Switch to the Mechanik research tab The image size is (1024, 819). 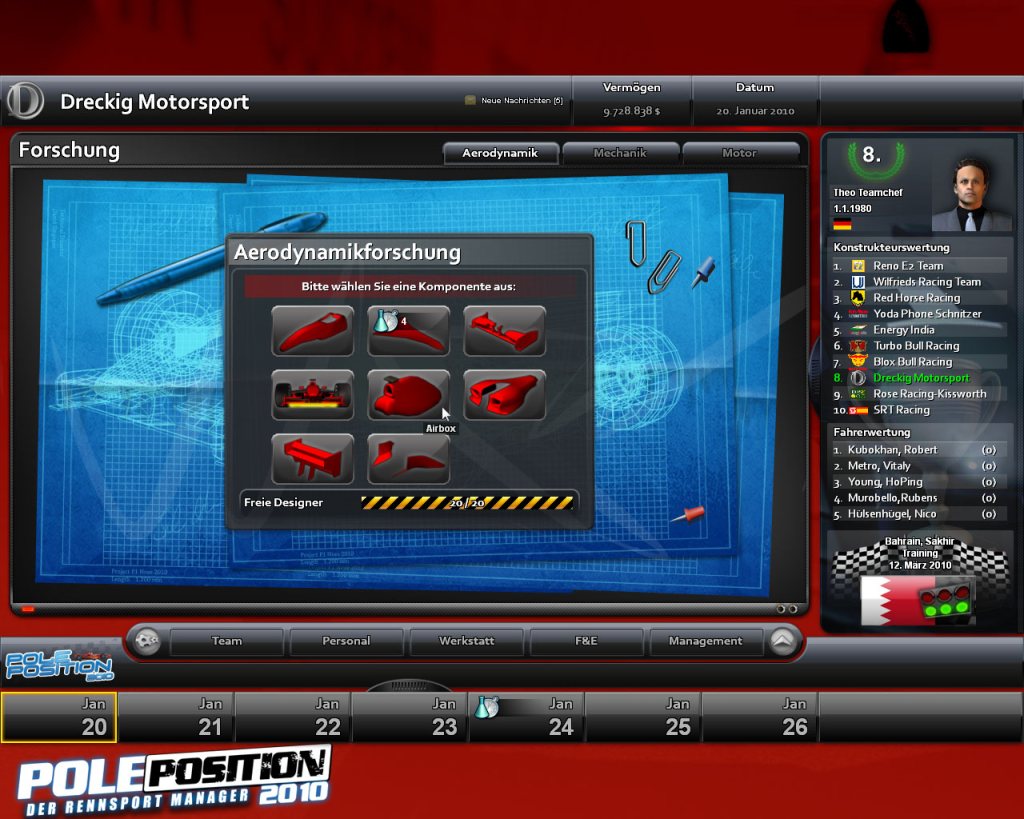[621, 153]
